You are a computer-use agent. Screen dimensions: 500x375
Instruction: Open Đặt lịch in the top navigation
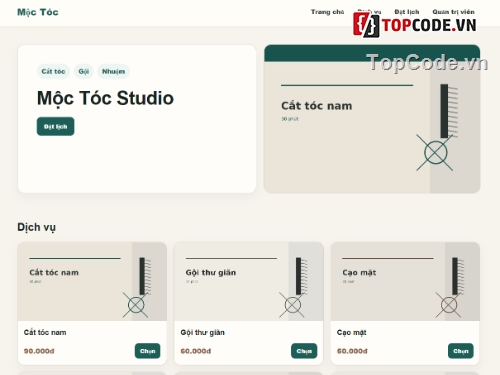(x=407, y=12)
